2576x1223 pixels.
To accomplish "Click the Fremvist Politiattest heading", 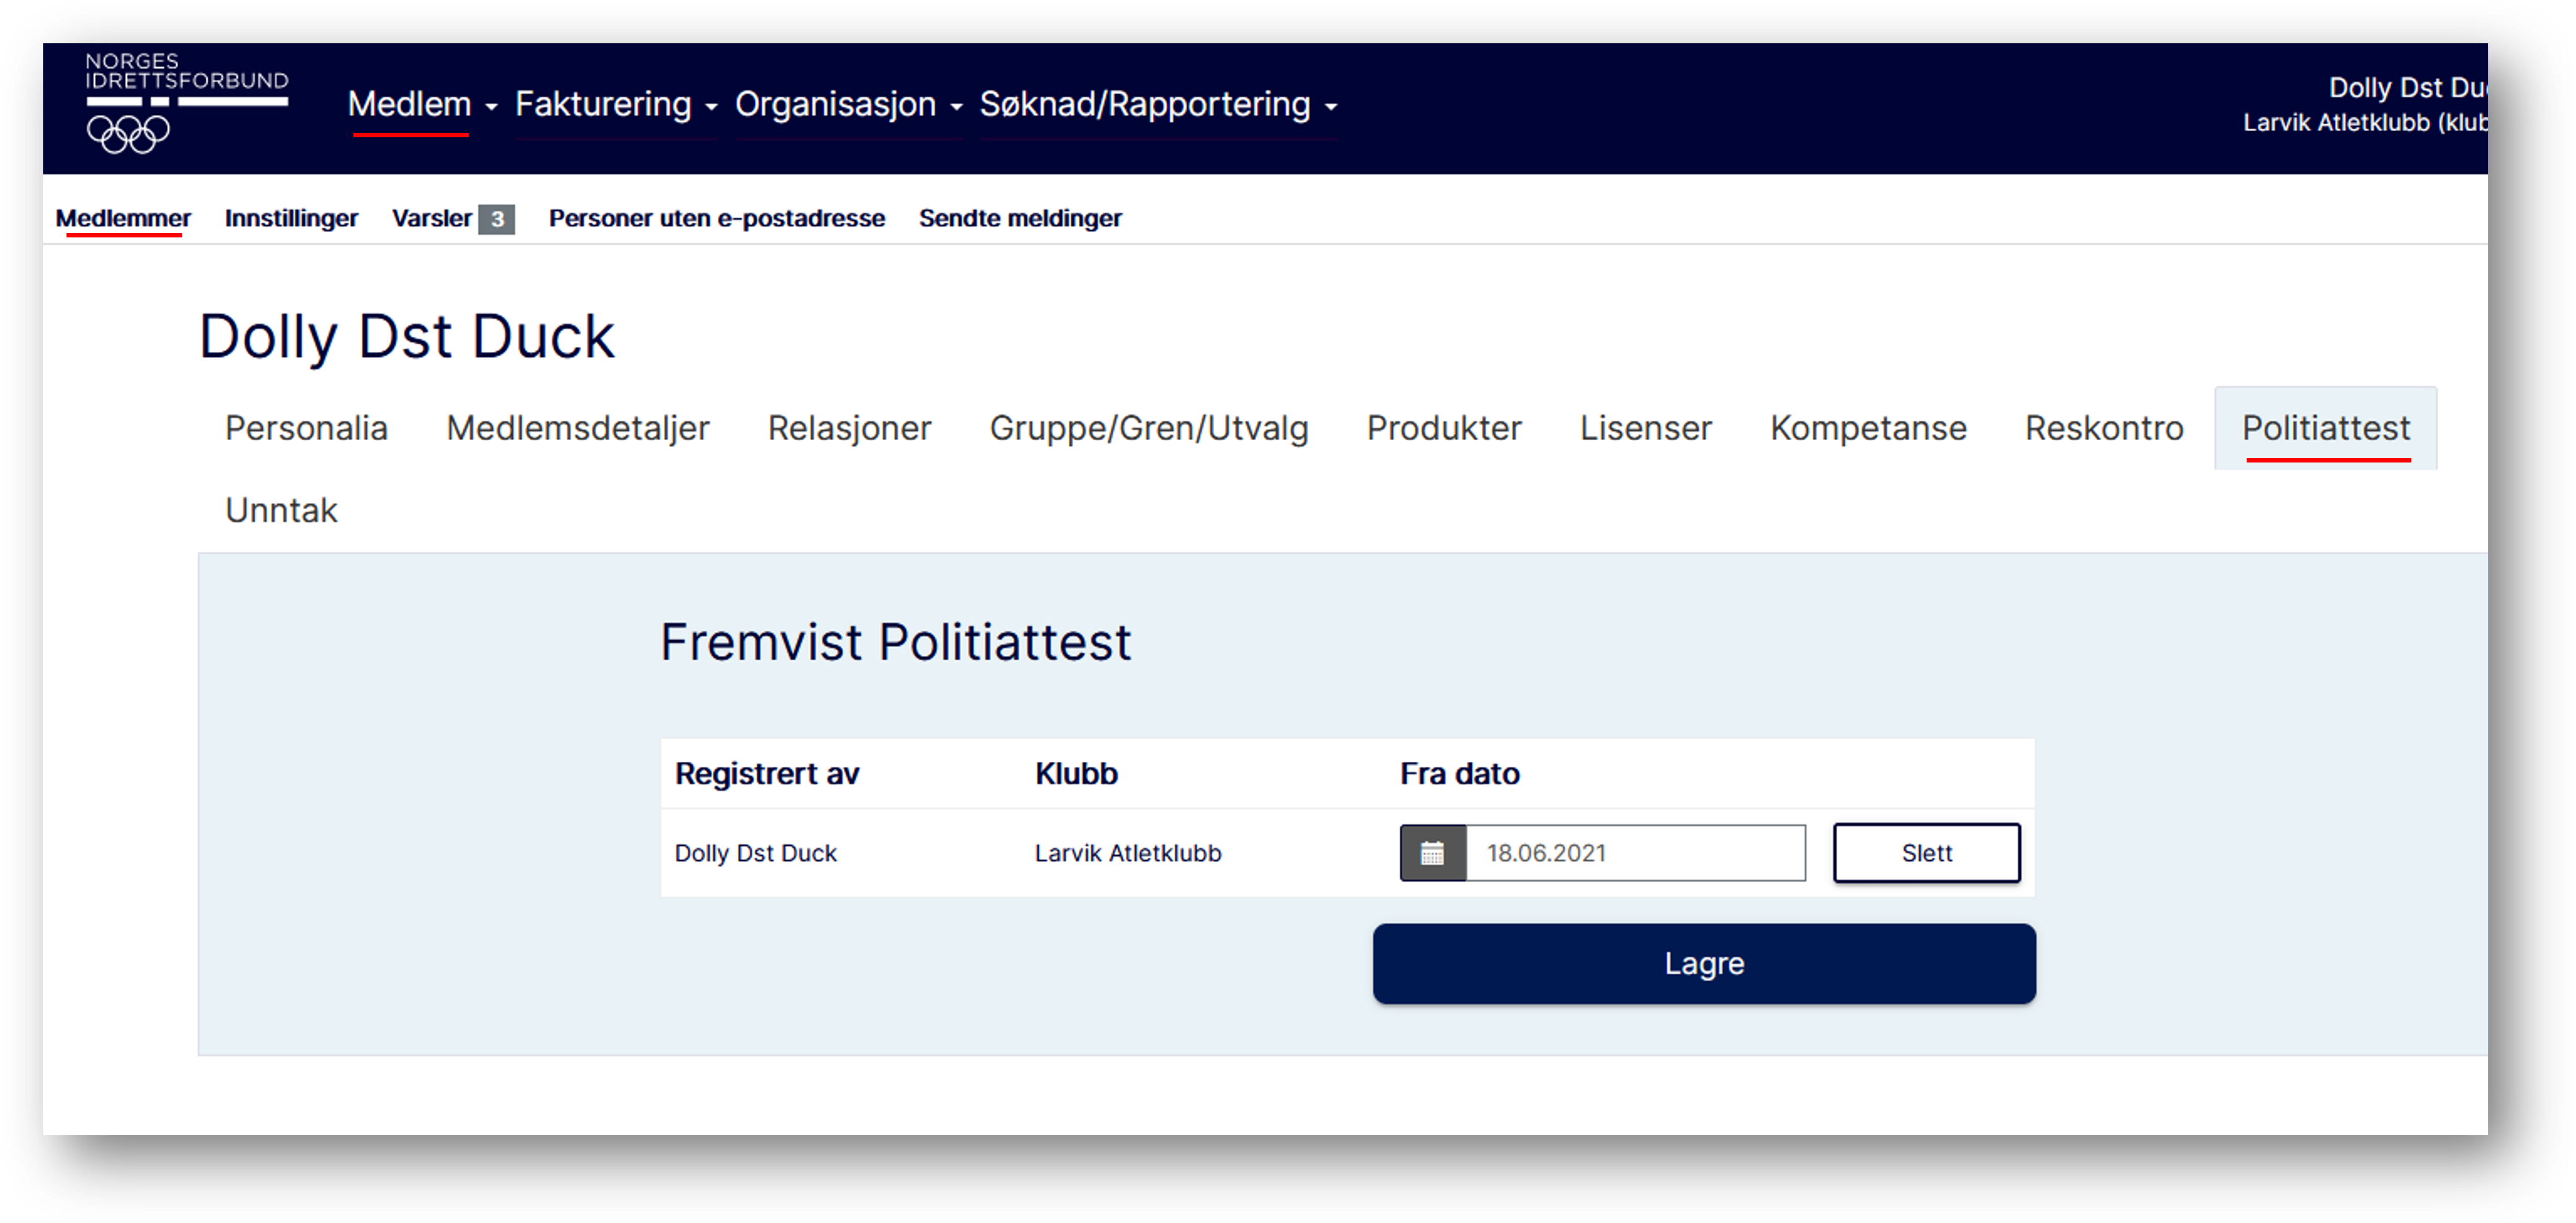I will 895,642.
